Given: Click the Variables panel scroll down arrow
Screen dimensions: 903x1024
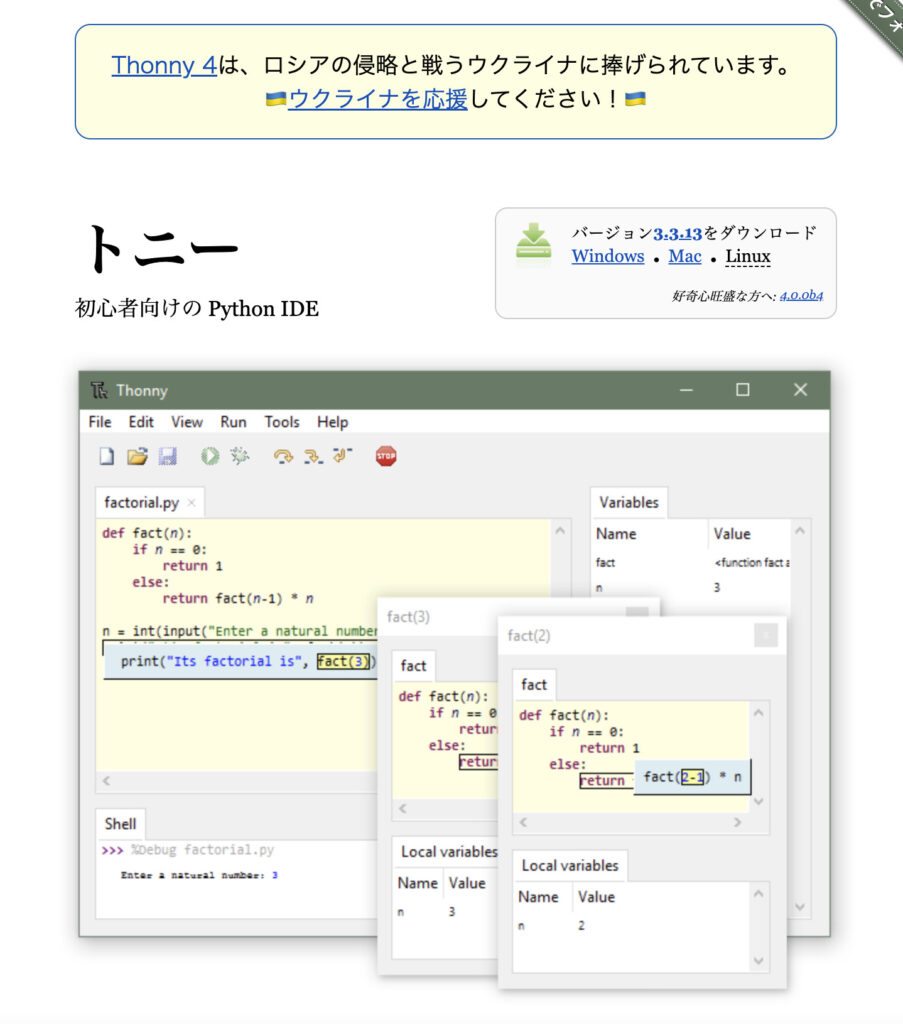Looking at the screenshot, I should coord(800,907).
